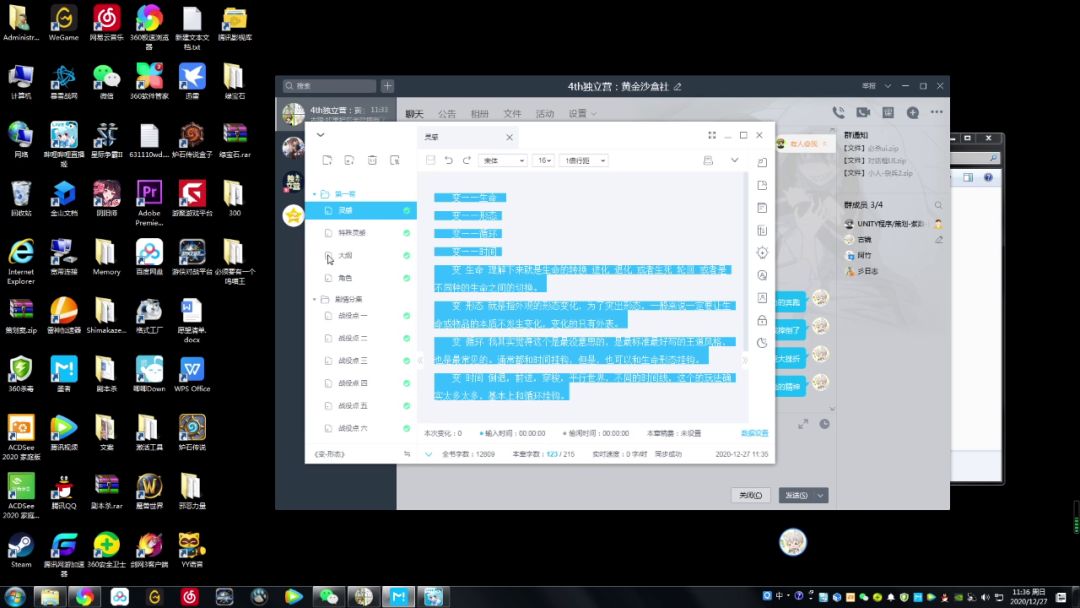Click the green check beside 角色

click(x=406, y=278)
